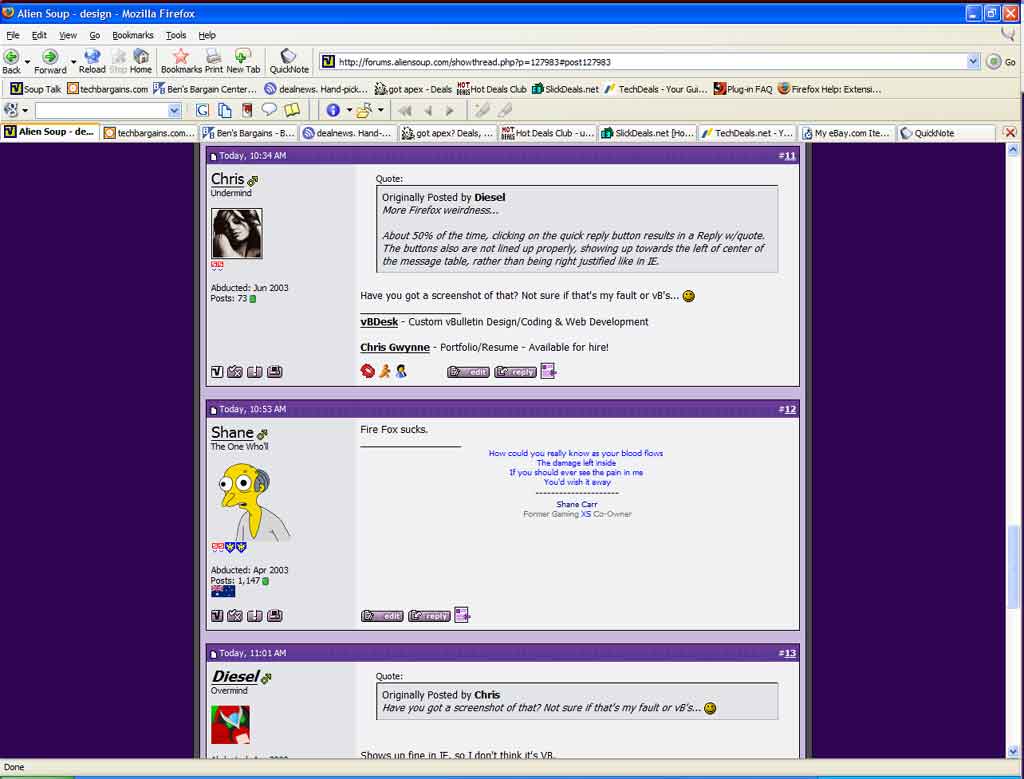Click the V profile icon under Chris's post
This screenshot has width=1024, height=779.
tap(217, 372)
